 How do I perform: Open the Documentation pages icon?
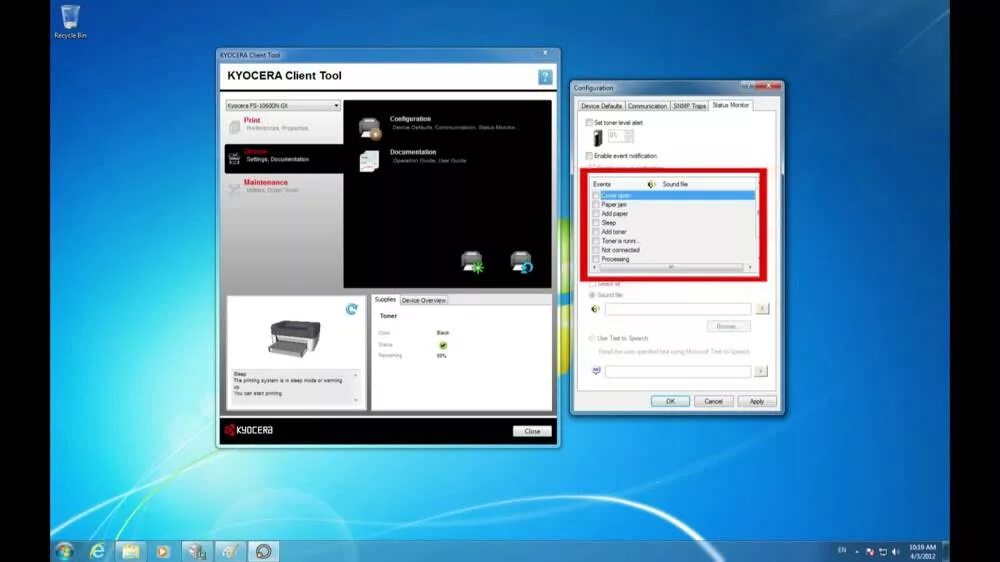point(369,161)
